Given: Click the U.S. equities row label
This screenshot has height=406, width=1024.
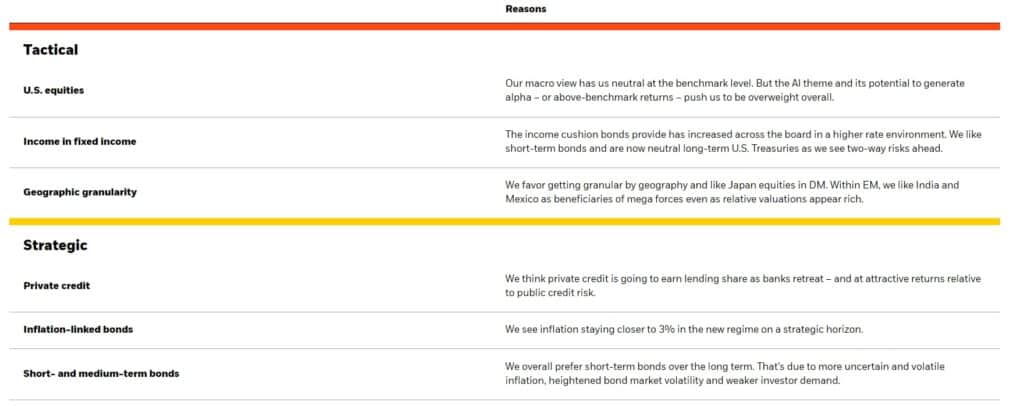Looking at the screenshot, I should (54, 90).
